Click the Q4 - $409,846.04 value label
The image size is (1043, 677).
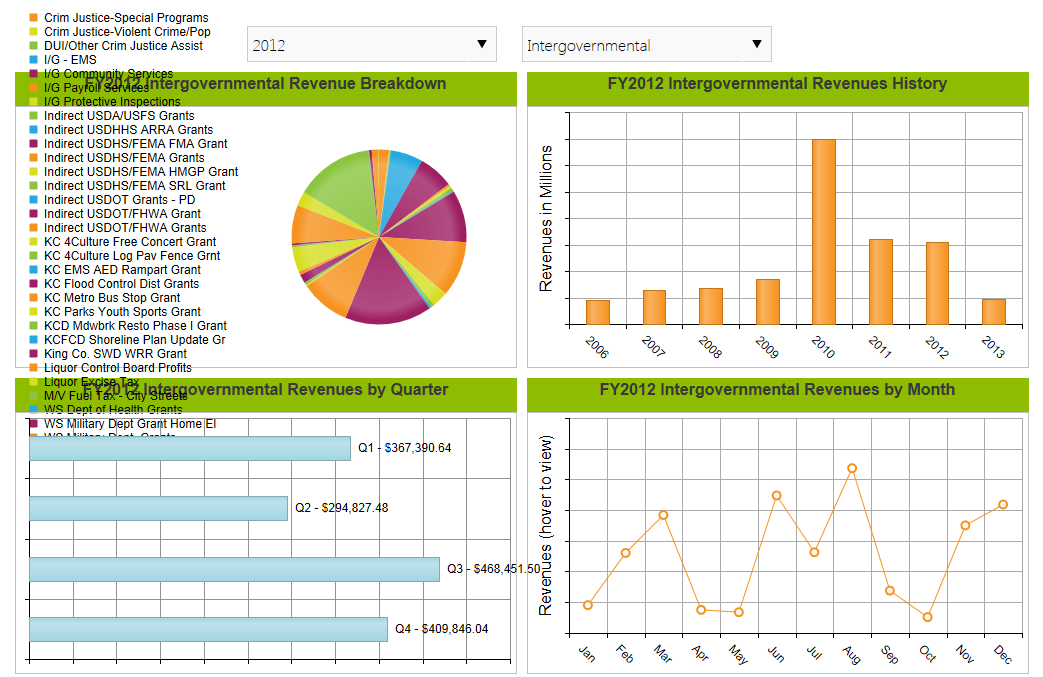(x=442, y=628)
